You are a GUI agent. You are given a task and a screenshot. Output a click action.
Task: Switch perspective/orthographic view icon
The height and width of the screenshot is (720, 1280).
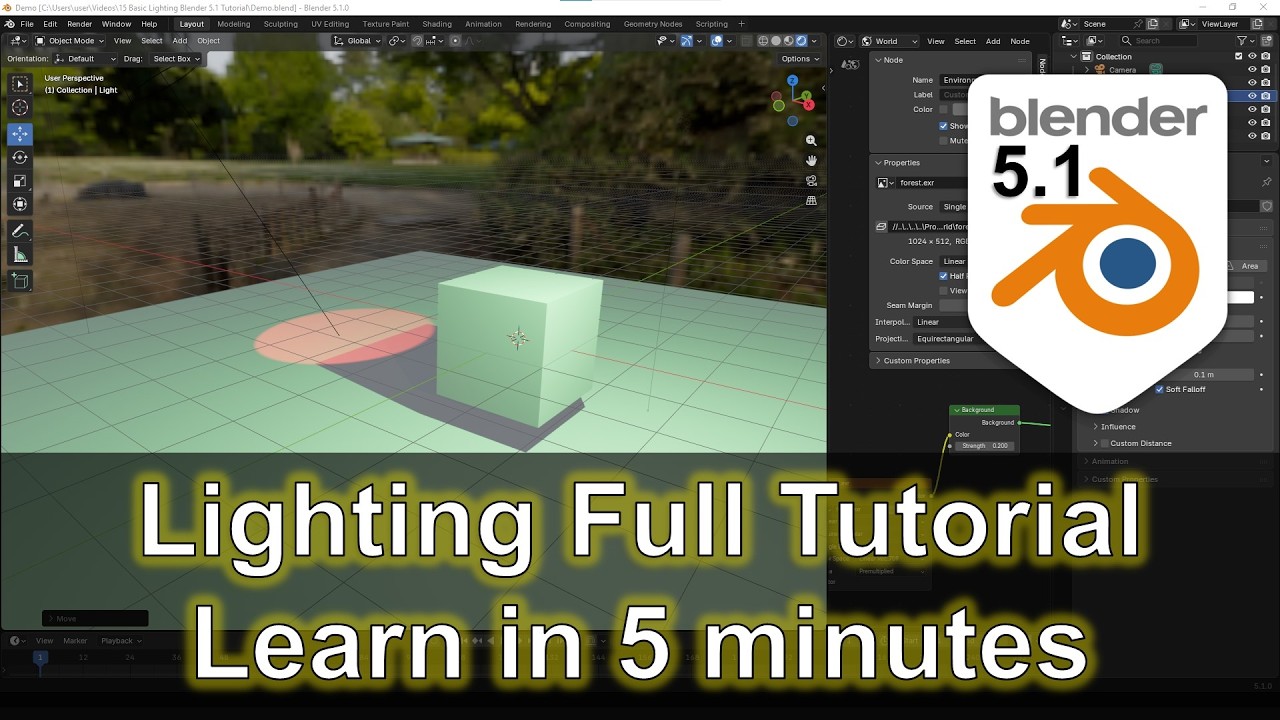(x=811, y=200)
